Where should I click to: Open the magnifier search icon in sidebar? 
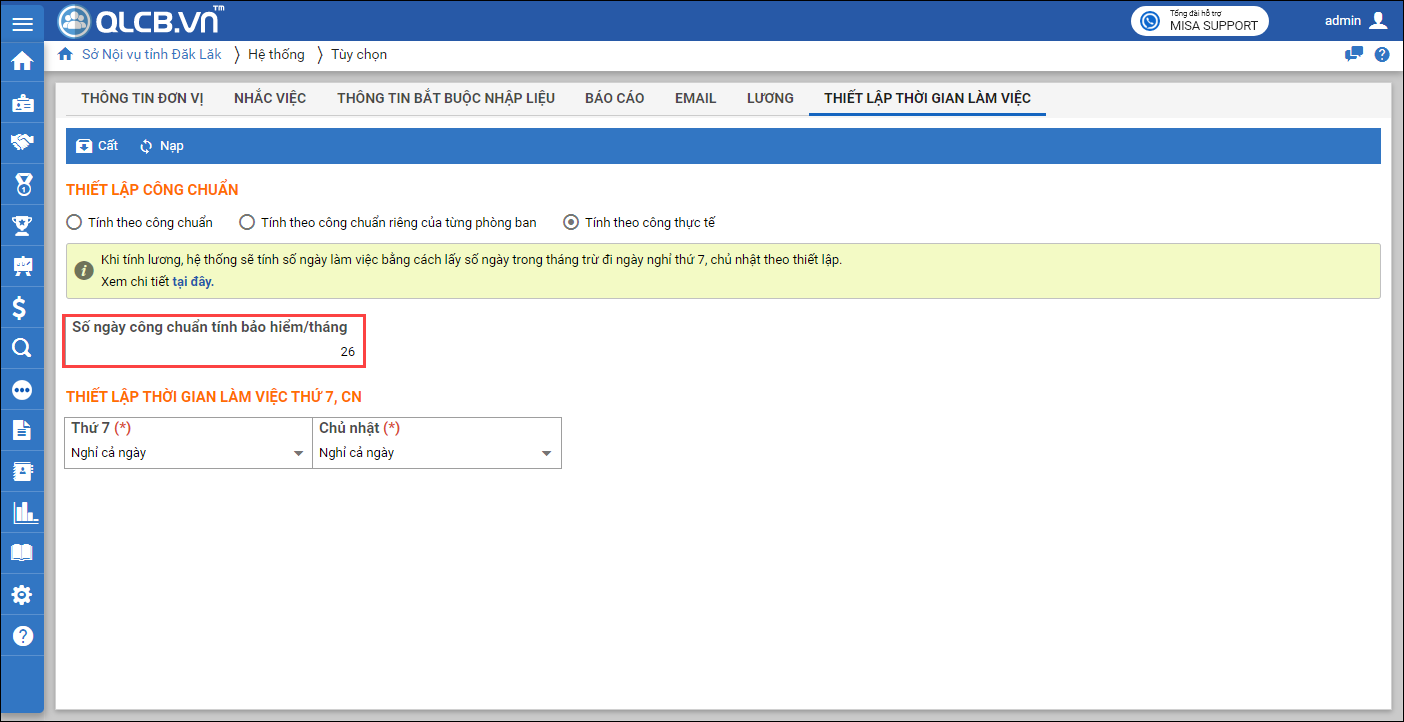[22, 348]
